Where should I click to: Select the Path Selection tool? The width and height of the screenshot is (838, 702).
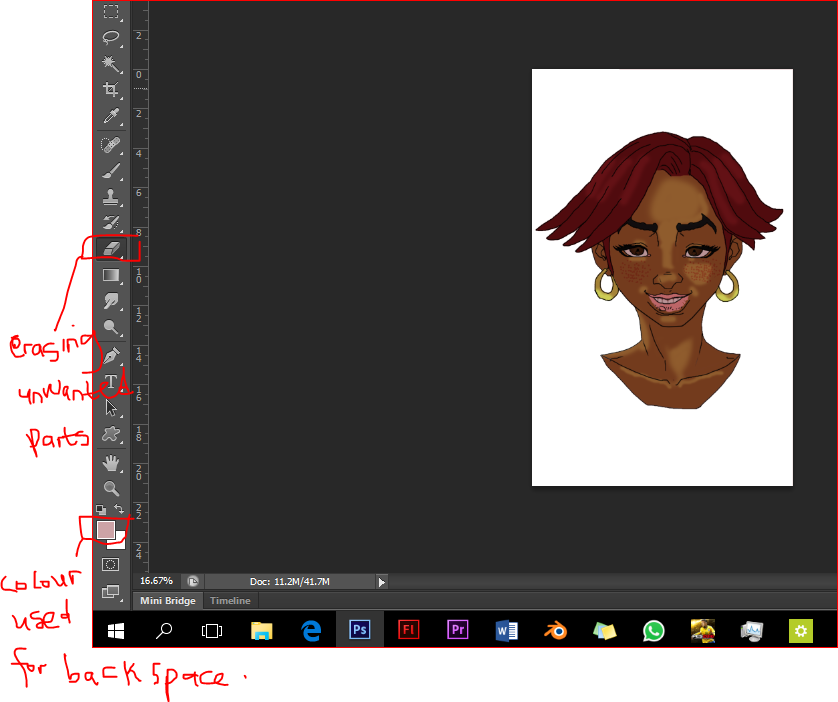(111, 408)
